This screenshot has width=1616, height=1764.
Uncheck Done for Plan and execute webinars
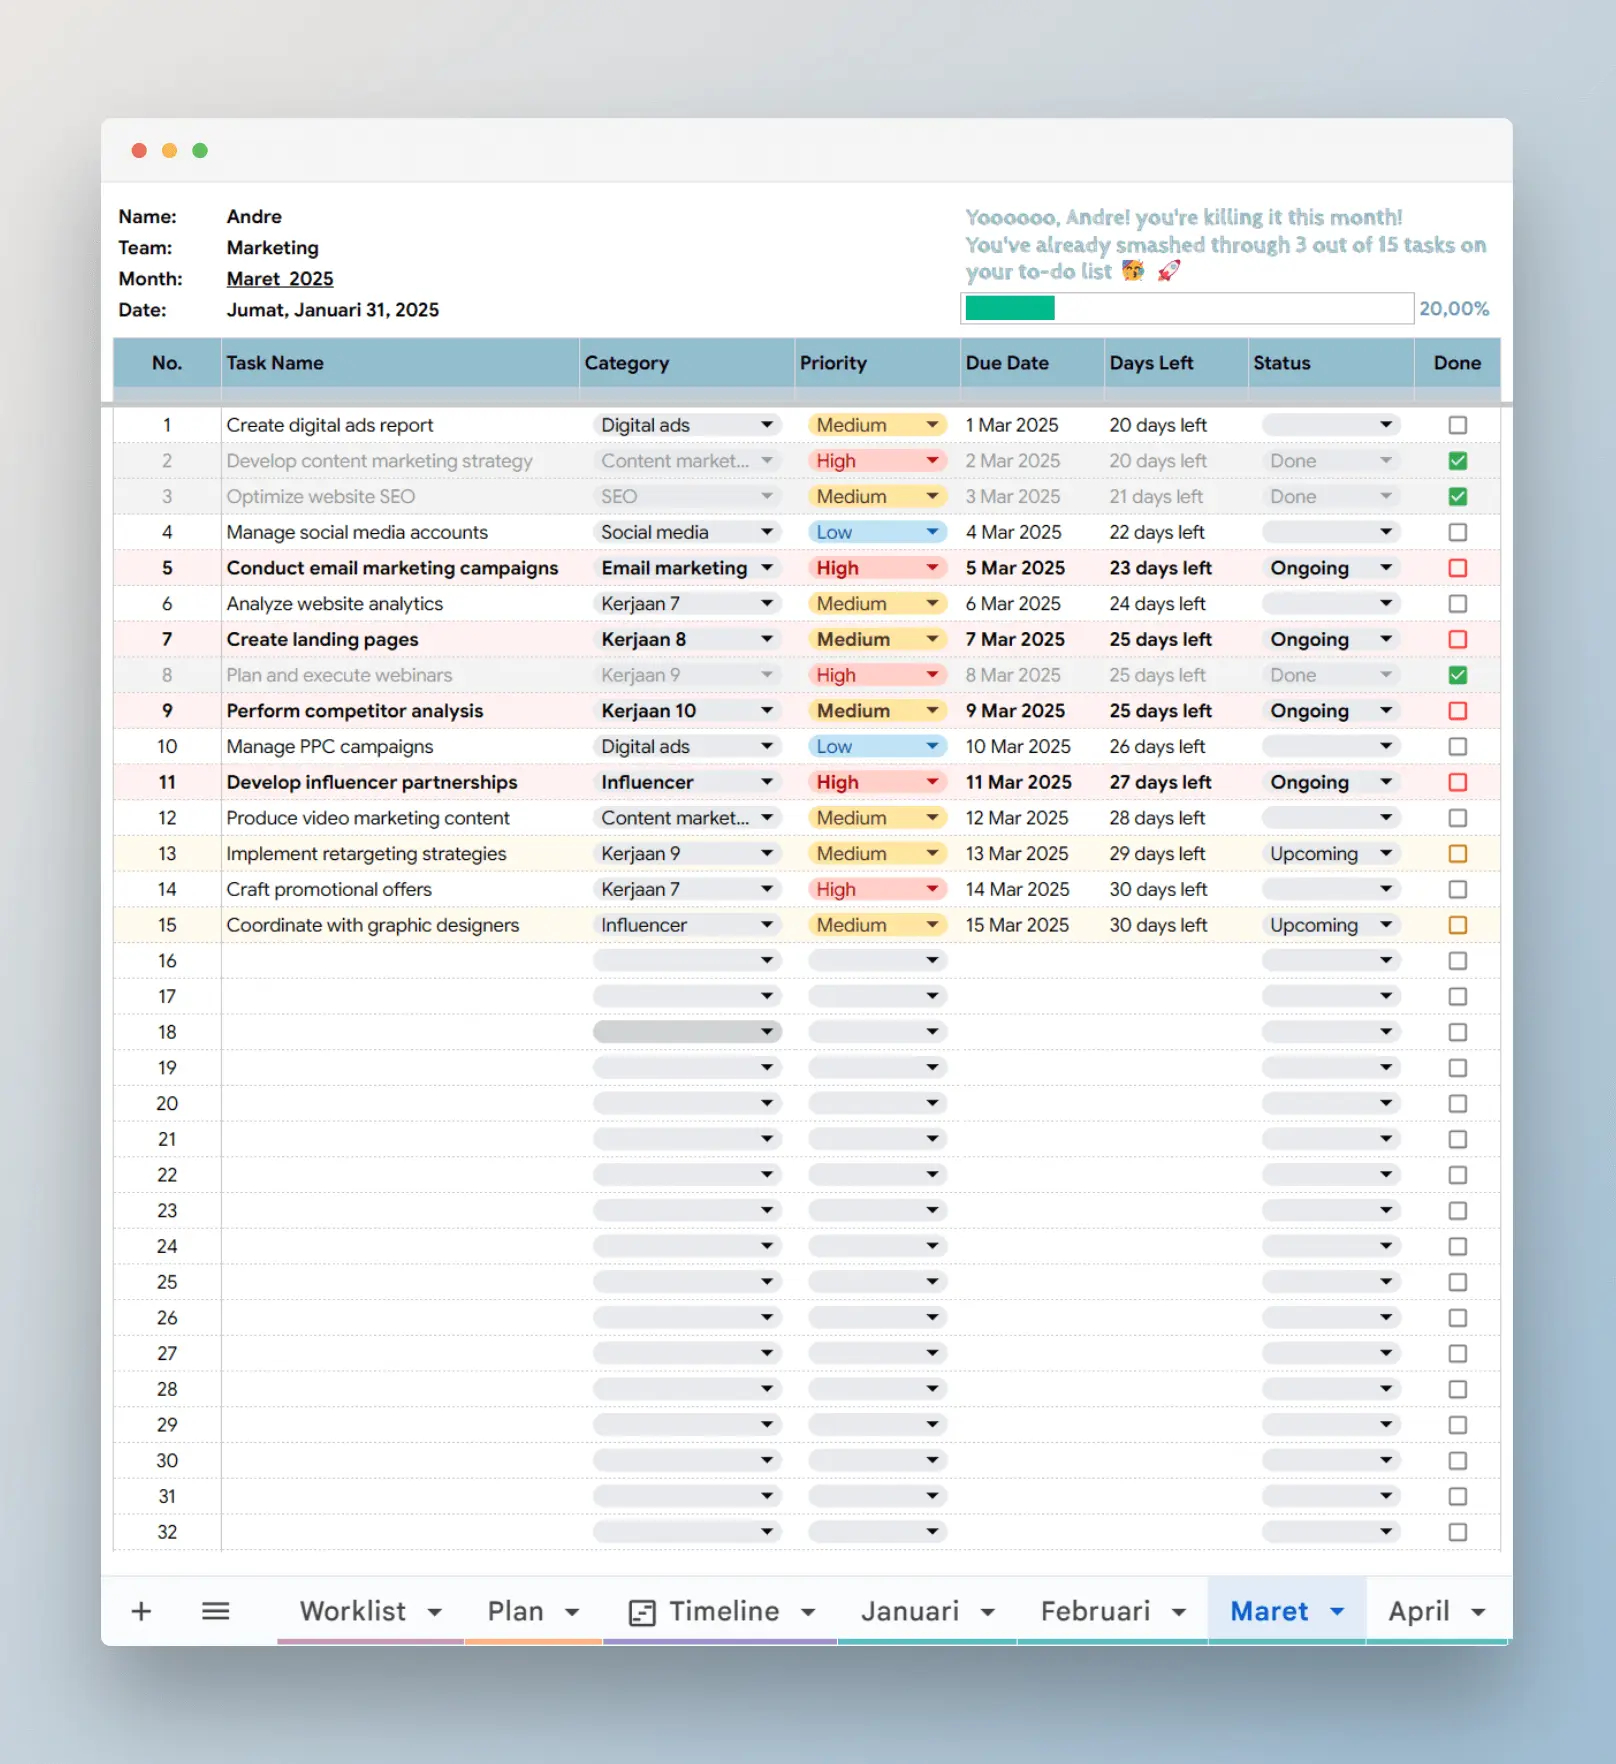coord(1458,675)
